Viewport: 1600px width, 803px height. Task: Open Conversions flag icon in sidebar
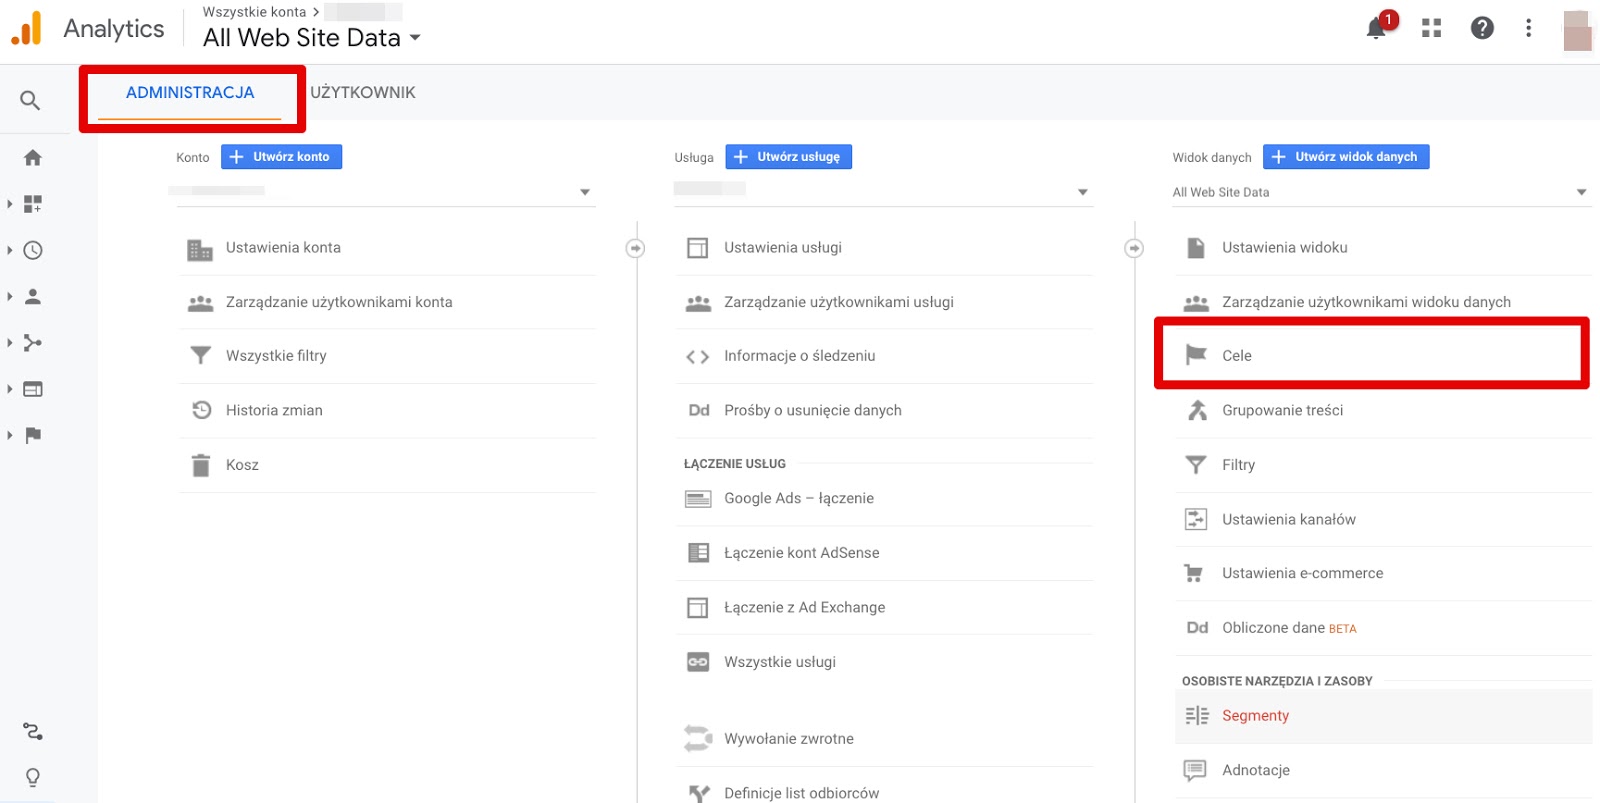point(33,435)
